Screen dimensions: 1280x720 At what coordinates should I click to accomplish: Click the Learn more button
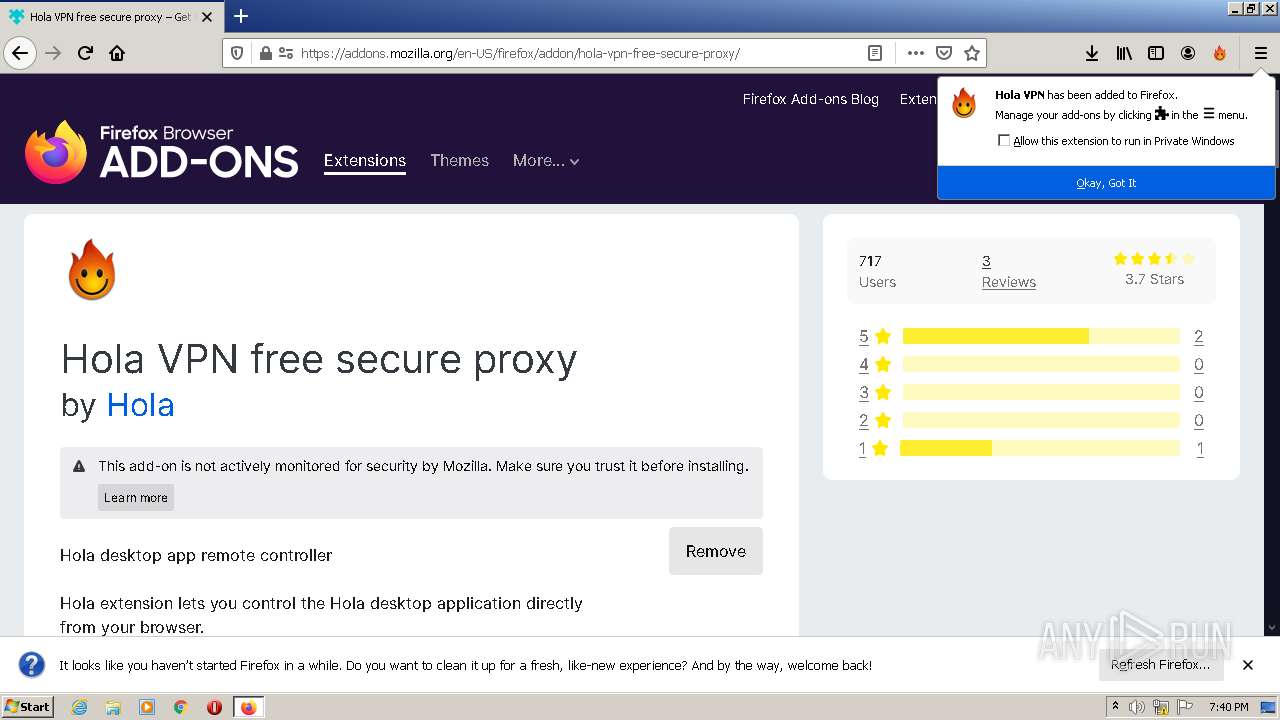point(136,498)
